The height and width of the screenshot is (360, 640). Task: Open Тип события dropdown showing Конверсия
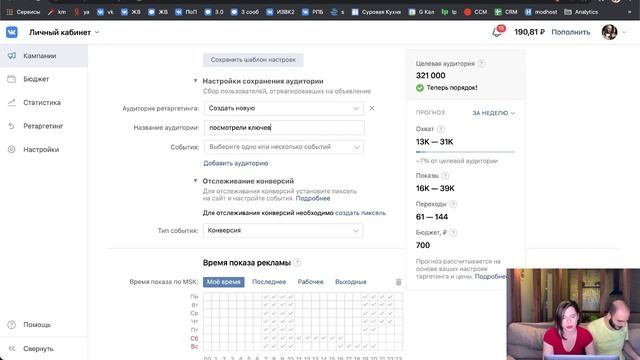283,231
